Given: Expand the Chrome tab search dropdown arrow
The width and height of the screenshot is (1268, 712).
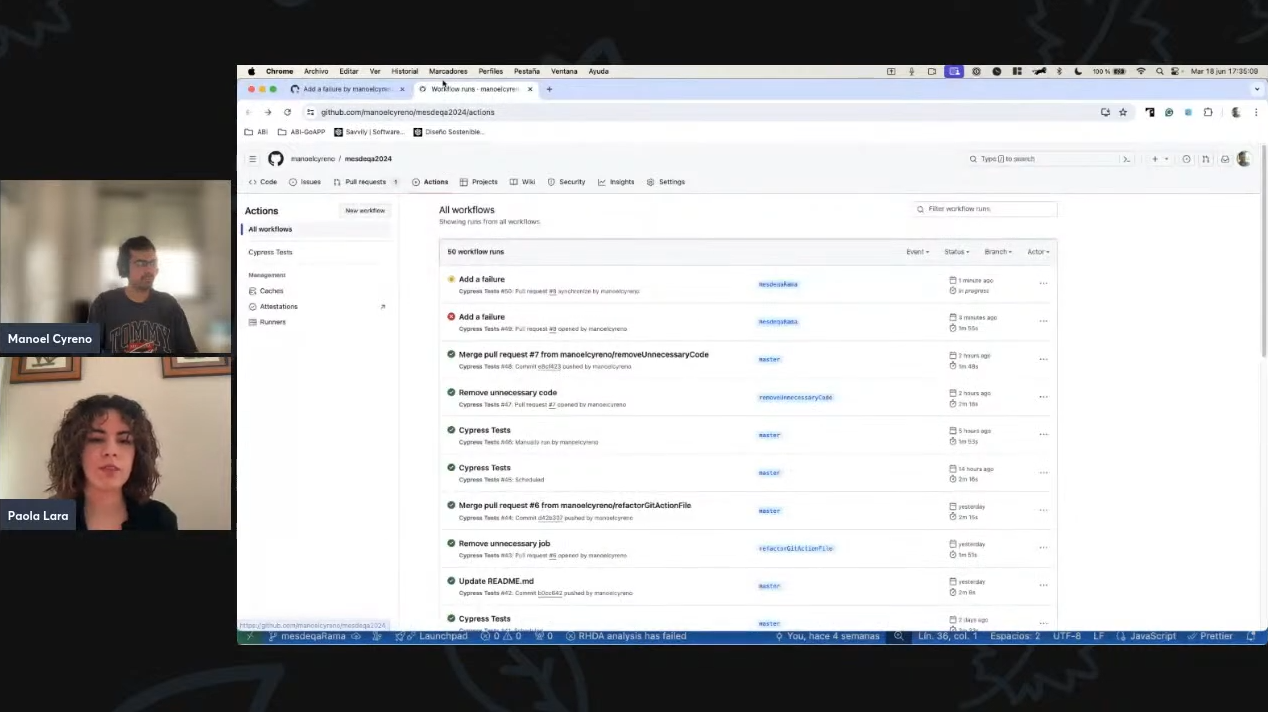Looking at the screenshot, I should coord(1257,89).
